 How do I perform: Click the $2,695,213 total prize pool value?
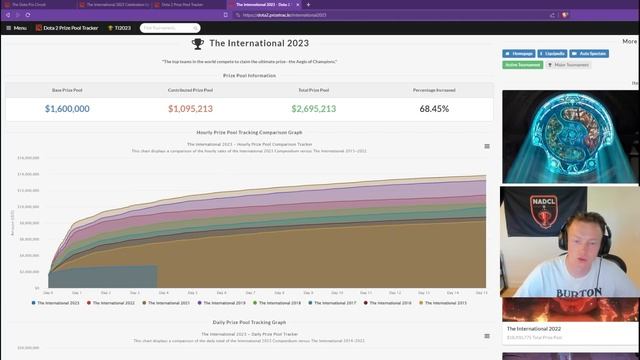(313, 109)
